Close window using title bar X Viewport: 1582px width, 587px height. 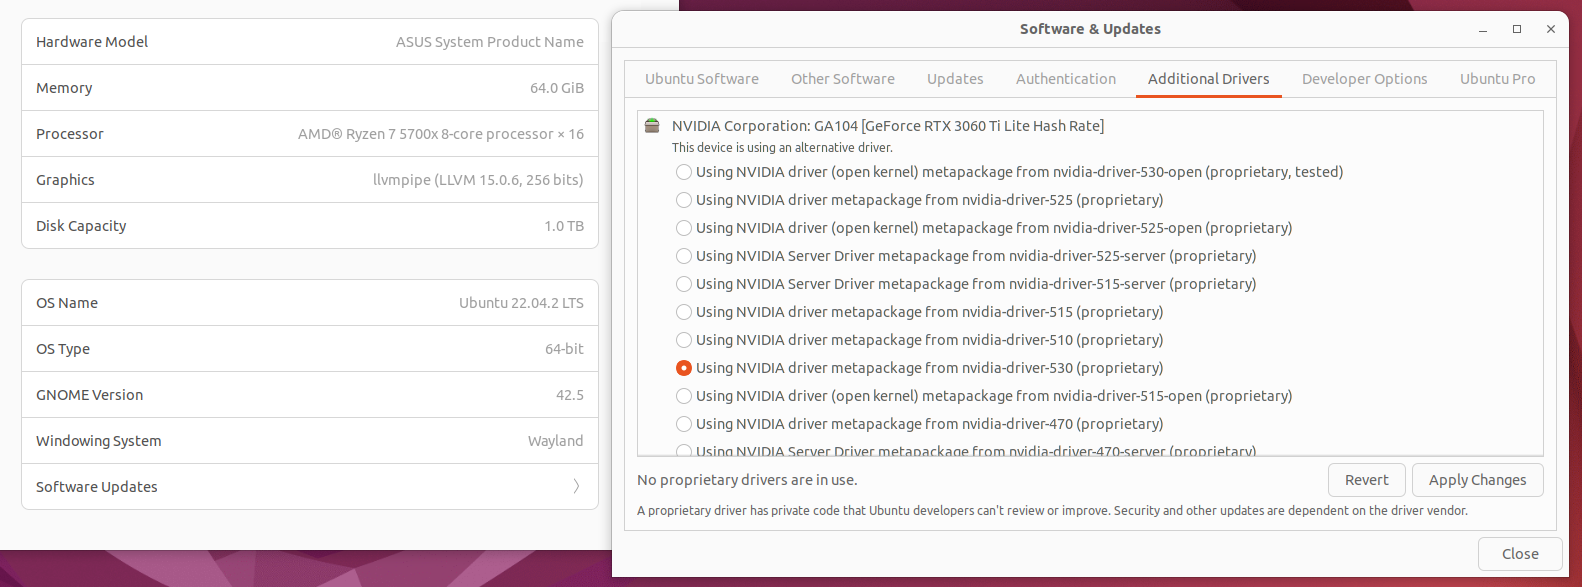[1551, 30]
